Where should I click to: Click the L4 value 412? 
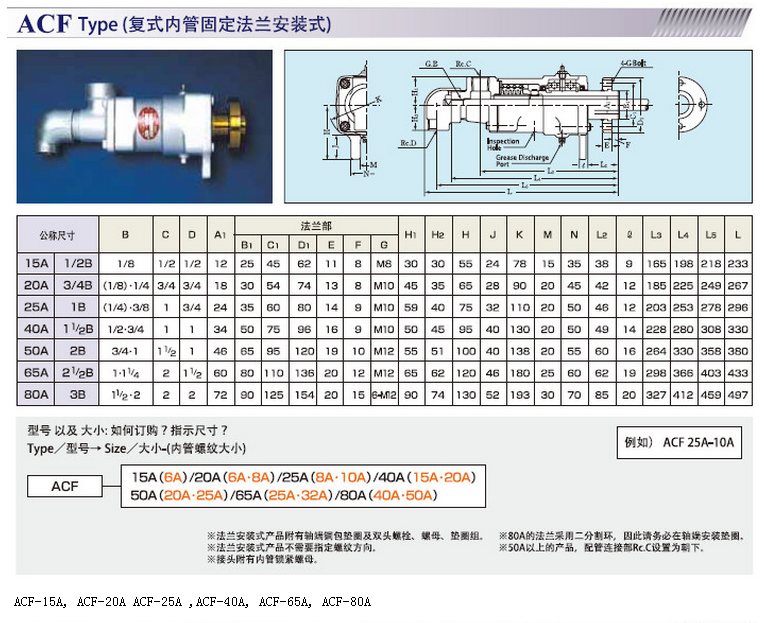coord(683,395)
